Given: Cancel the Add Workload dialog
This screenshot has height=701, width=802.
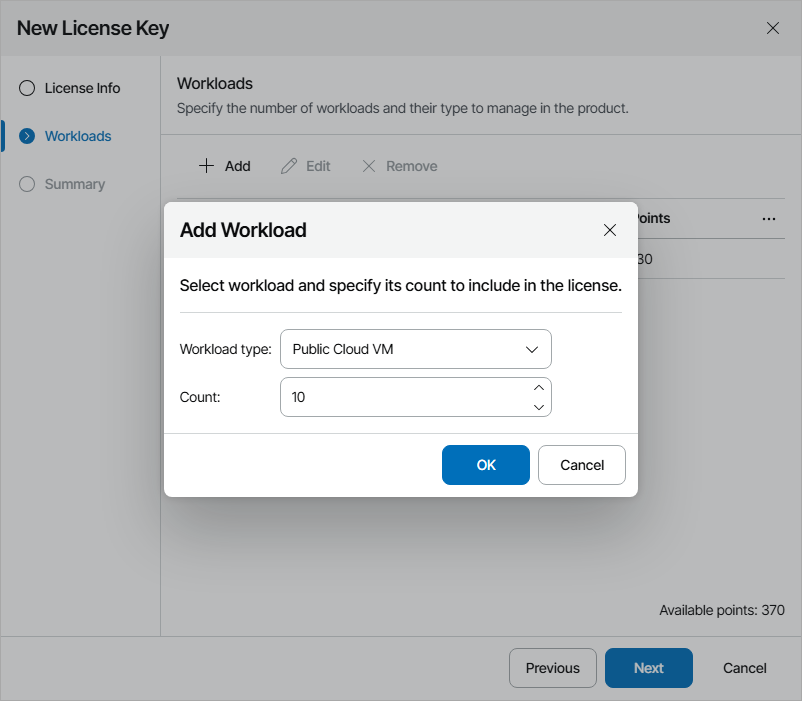Looking at the screenshot, I should coord(582,465).
